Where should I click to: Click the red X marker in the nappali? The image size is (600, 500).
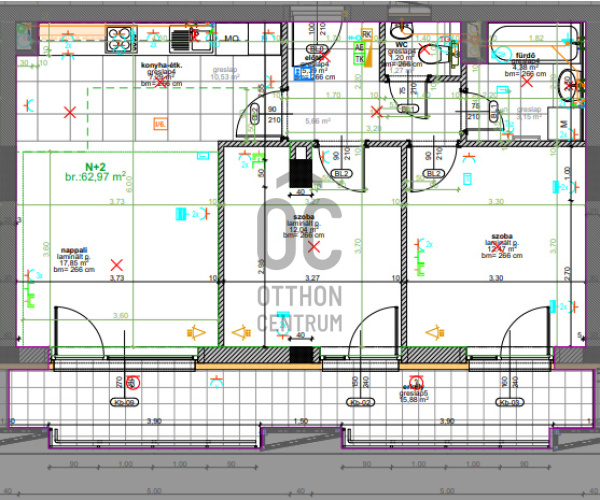point(117,265)
